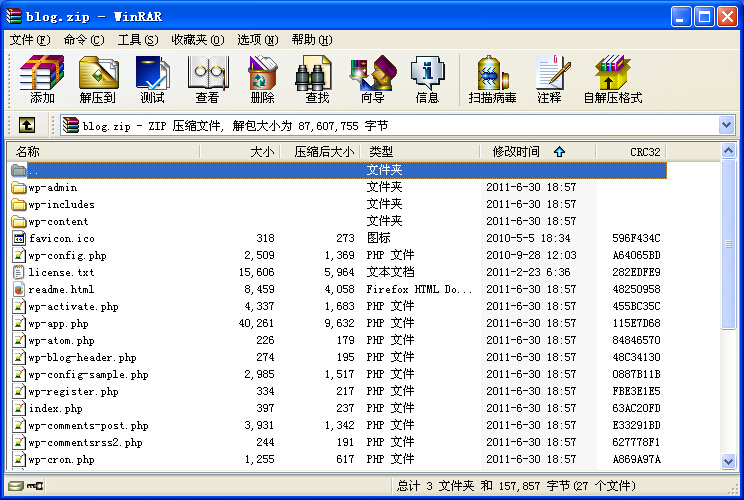Screen dimensions: 744x500
Task: Click CRC32 value 596F434C
Action: point(636,238)
